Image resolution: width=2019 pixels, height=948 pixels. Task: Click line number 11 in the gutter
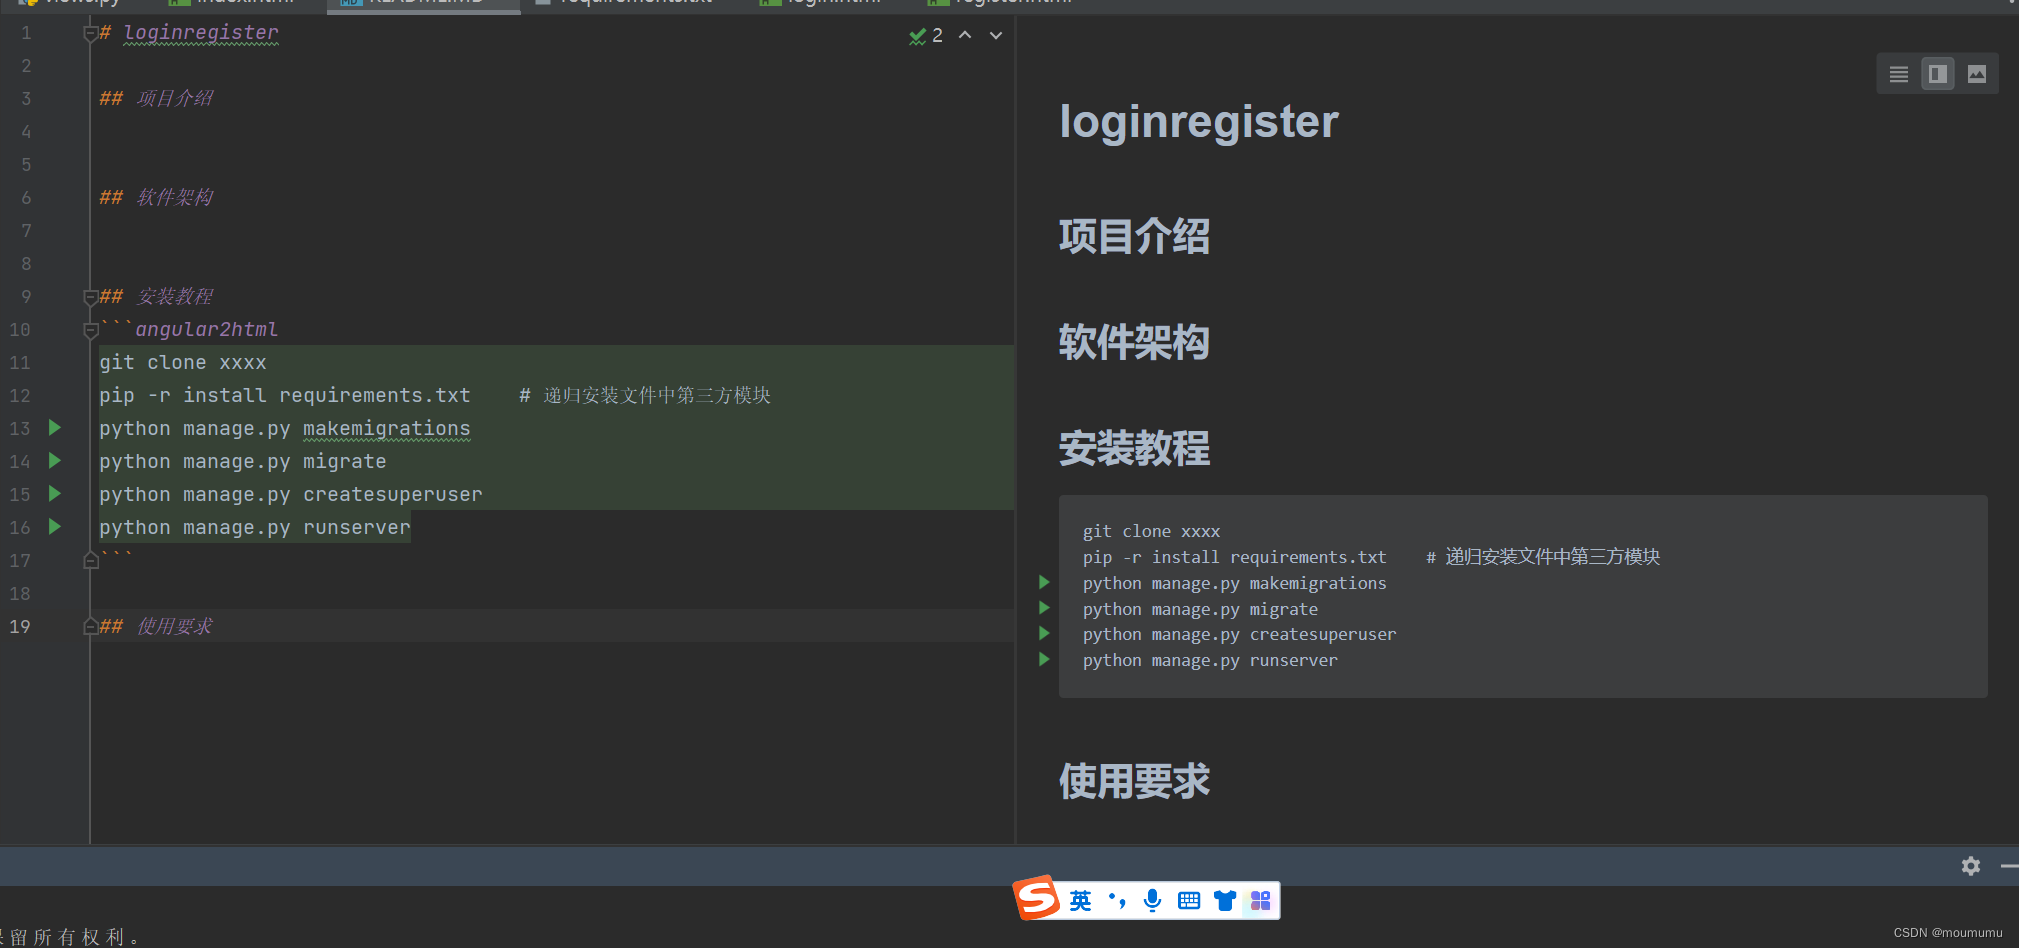[20, 362]
